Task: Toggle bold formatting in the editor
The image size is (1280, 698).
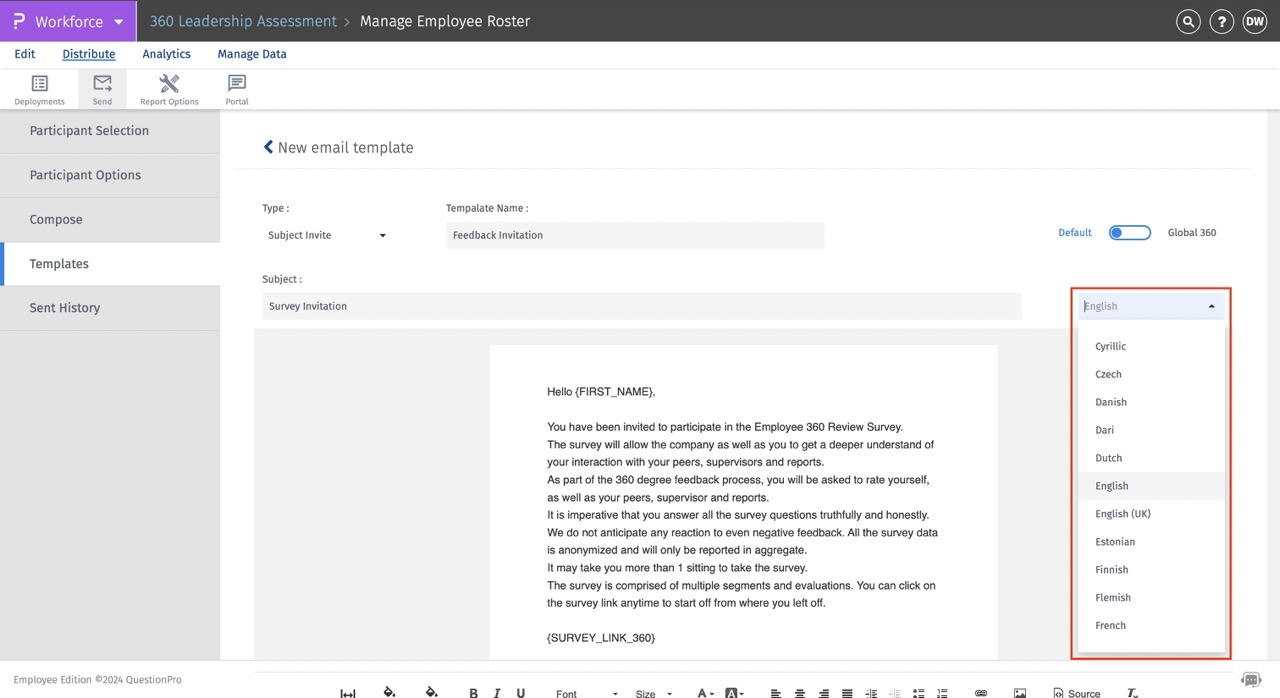Action: coord(473,691)
